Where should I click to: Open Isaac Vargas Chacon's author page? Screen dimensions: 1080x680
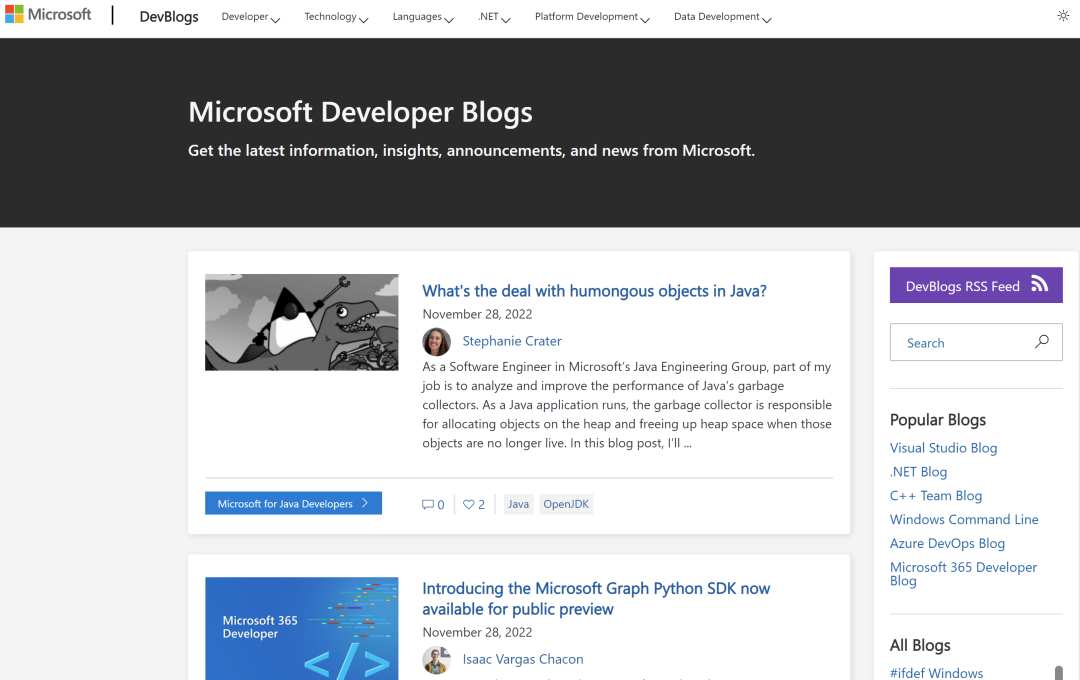click(523, 659)
